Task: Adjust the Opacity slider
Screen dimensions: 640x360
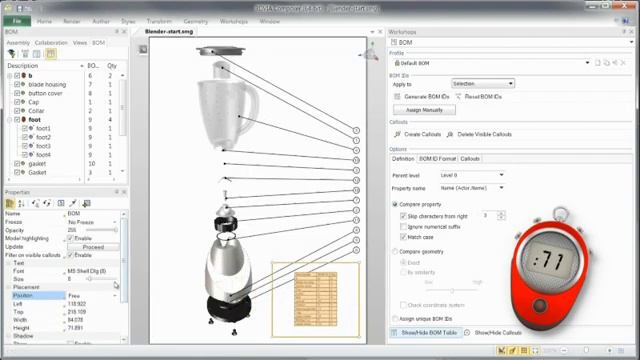Action: click(x=102, y=230)
